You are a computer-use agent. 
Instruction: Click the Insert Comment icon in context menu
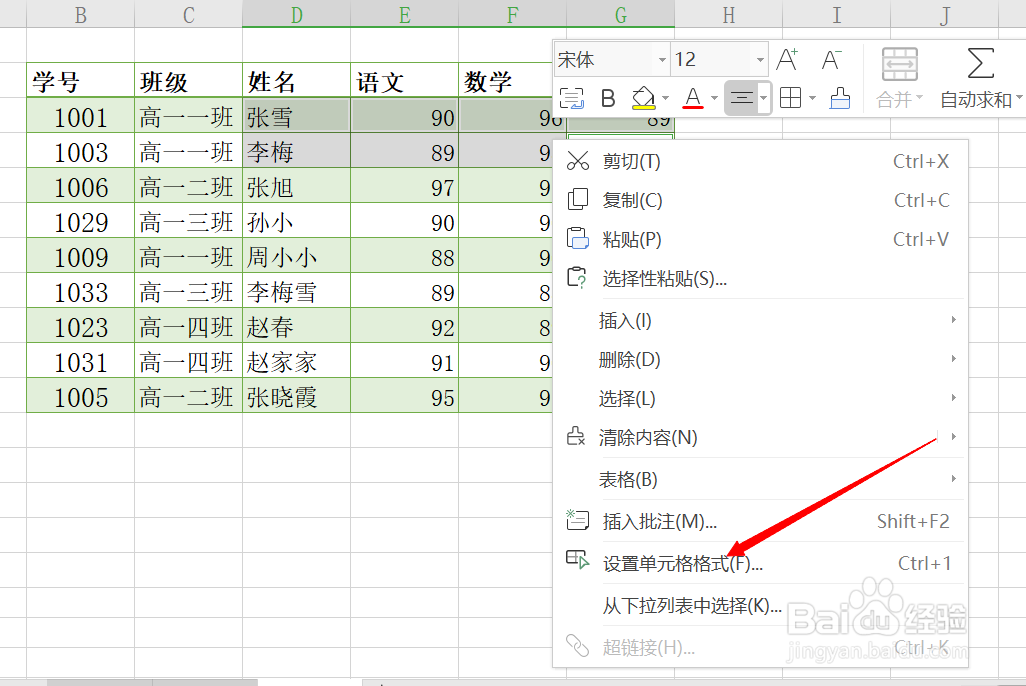(577, 520)
